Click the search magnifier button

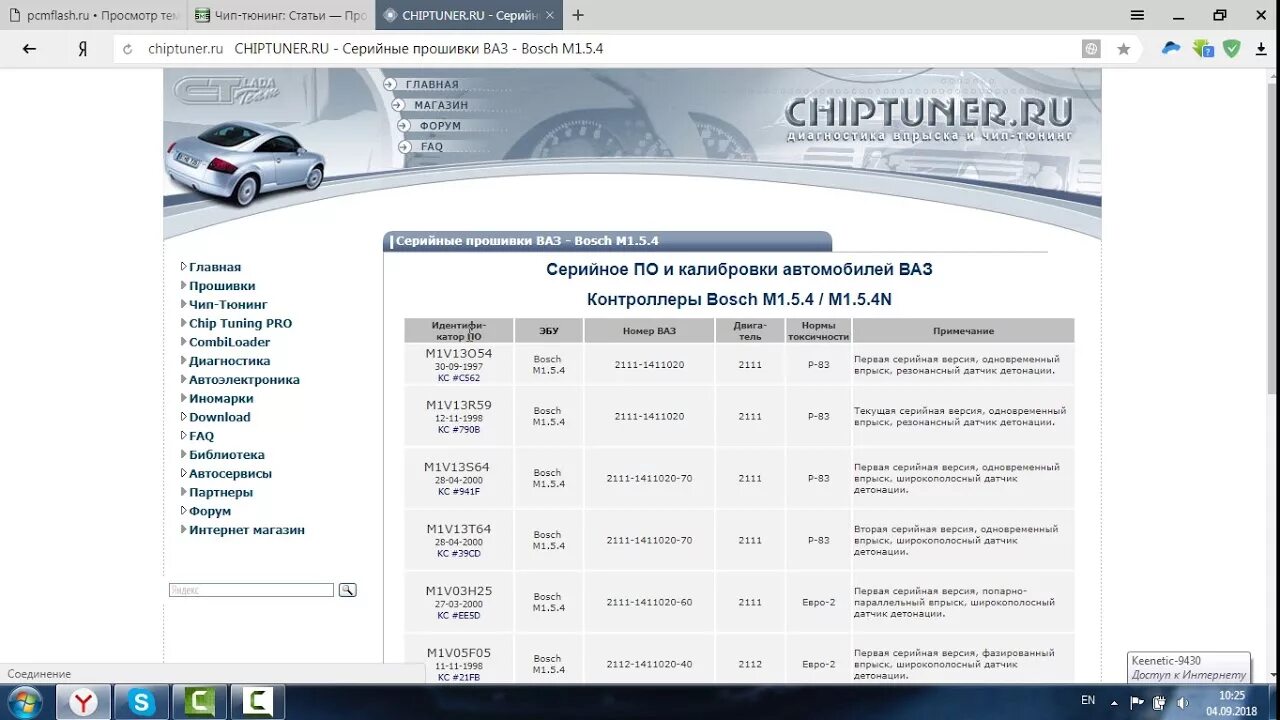coord(347,590)
